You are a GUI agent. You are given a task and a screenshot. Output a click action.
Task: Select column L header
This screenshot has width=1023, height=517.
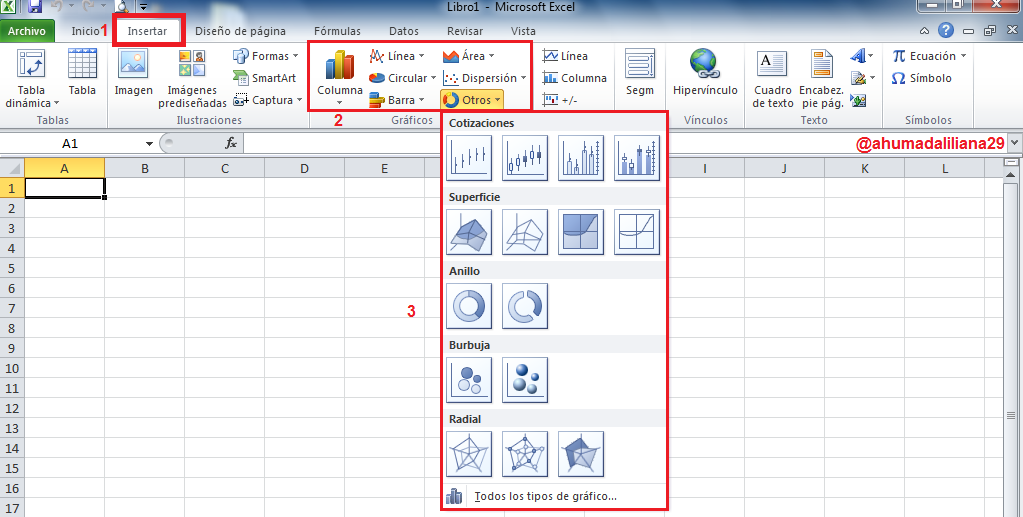tap(945, 168)
